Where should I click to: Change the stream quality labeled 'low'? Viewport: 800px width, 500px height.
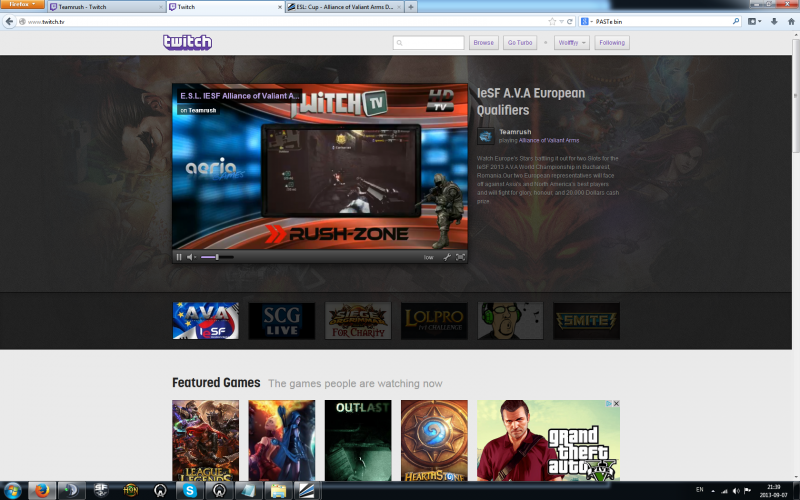(429, 258)
